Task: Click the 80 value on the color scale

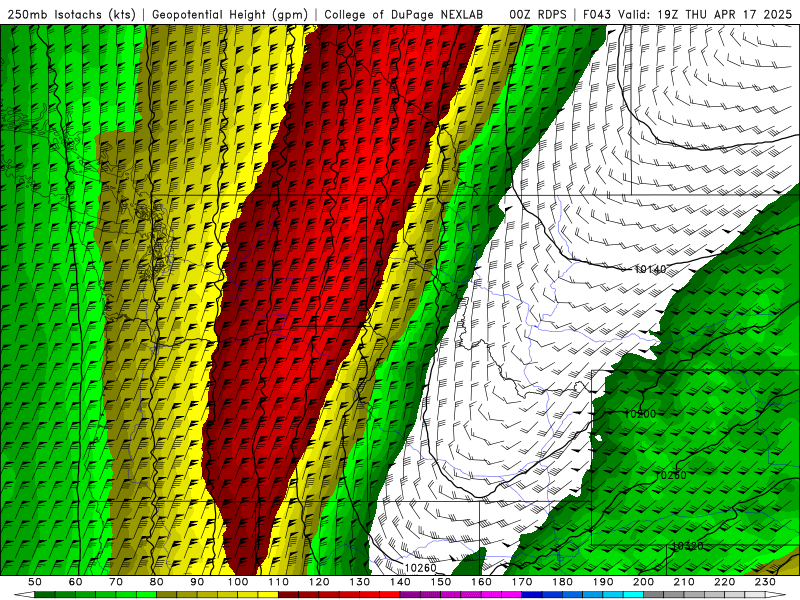Action: point(157,582)
